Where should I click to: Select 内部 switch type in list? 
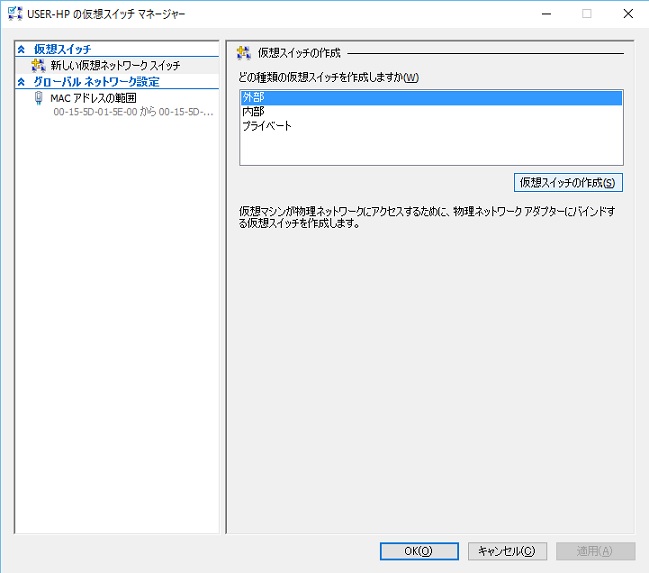pyautogui.click(x=431, y=112)
